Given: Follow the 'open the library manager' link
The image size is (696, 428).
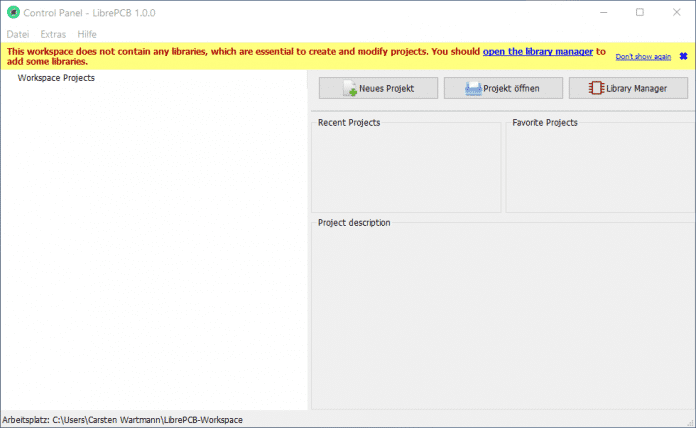Looking at the screenshot, I should pos(538,50).
